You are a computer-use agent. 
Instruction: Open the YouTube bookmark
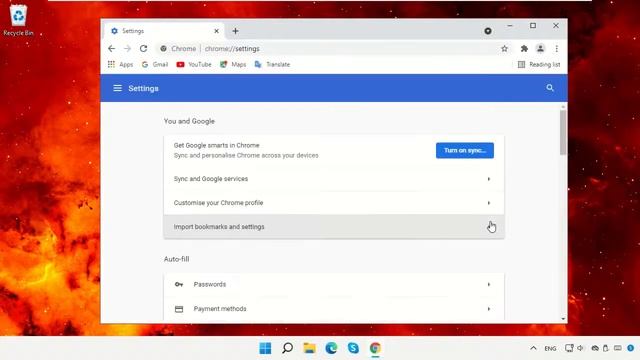pos(194,64)
